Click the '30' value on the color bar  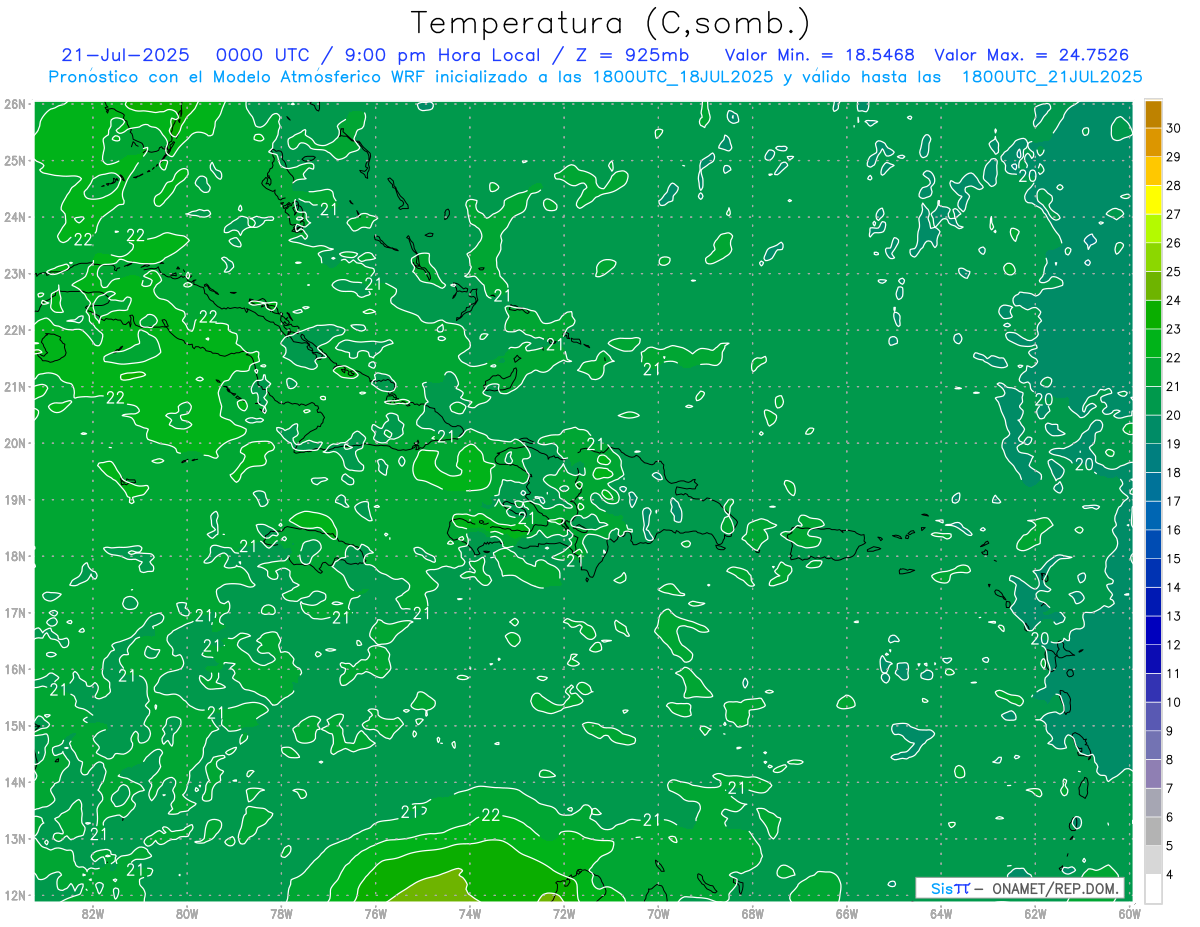click(x=1173, y=128)
